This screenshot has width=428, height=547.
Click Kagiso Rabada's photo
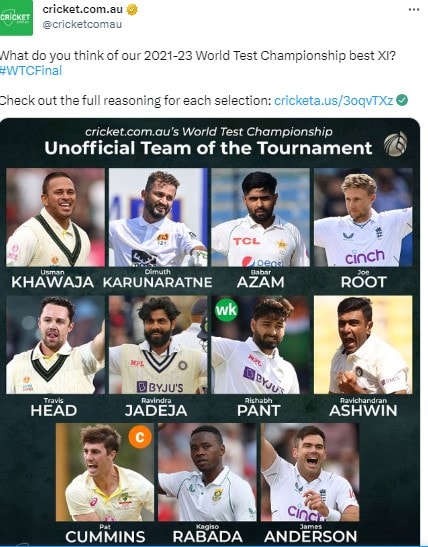click(208, 472)
